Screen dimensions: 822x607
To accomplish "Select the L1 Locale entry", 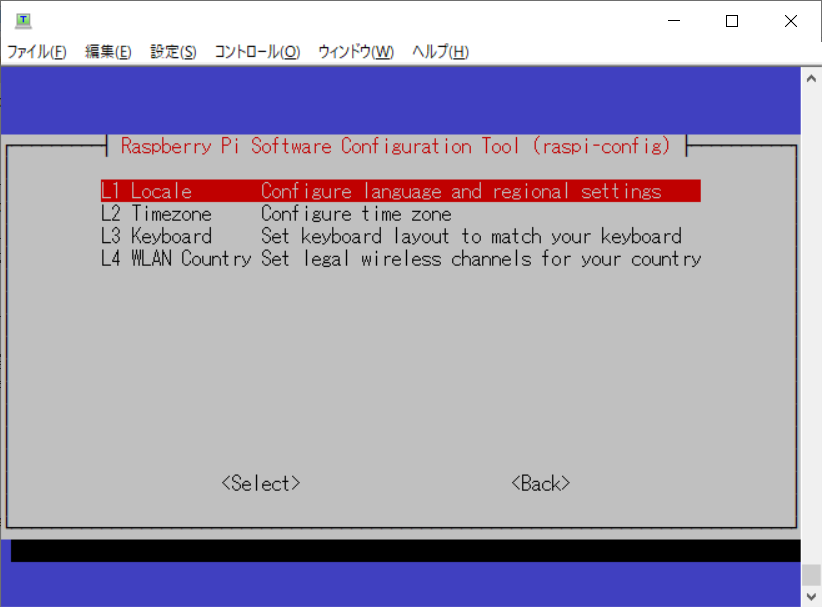I will point(401,191).
